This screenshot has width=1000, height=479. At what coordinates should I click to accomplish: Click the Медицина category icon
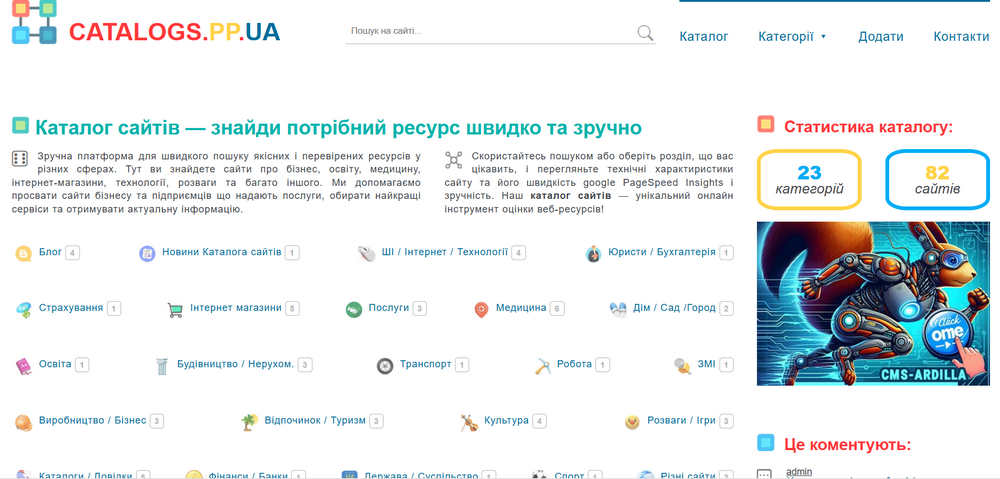(x=481, y=309)
